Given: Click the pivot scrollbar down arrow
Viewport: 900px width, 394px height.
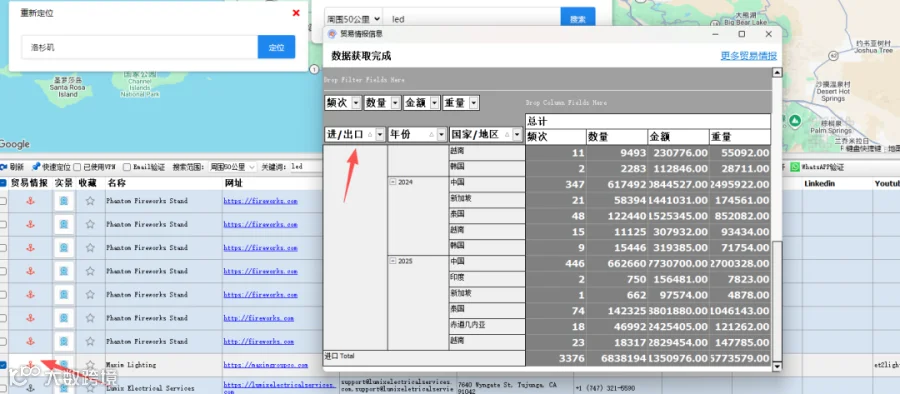Looking at the screenshot, I should coord(777,366).
